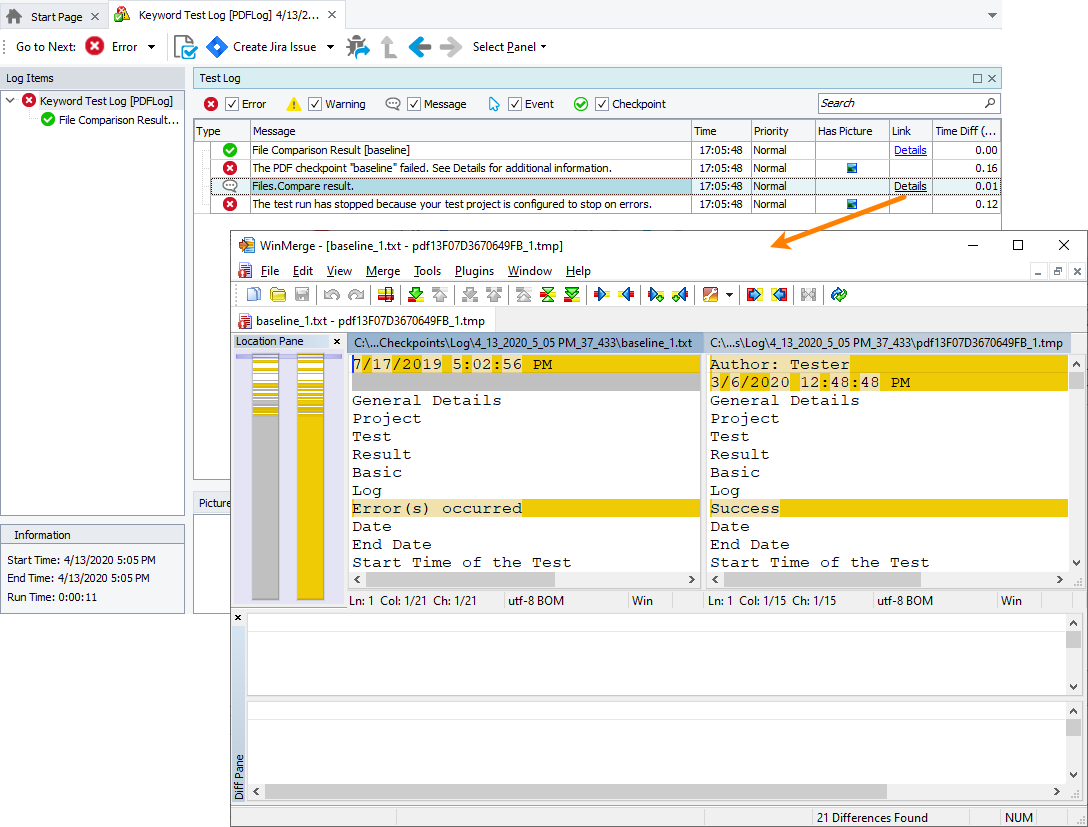Screen dimensions: 1088x827
Task: Click the WinMerge Open folder icon
Action: coord(278,294)
